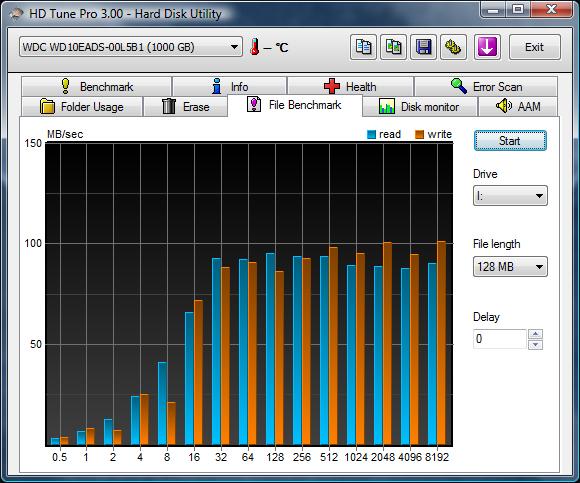The height and width of the screenshot is (483, 580).
Task: Start the file benchmark
Action: click(x=510, y=141)
